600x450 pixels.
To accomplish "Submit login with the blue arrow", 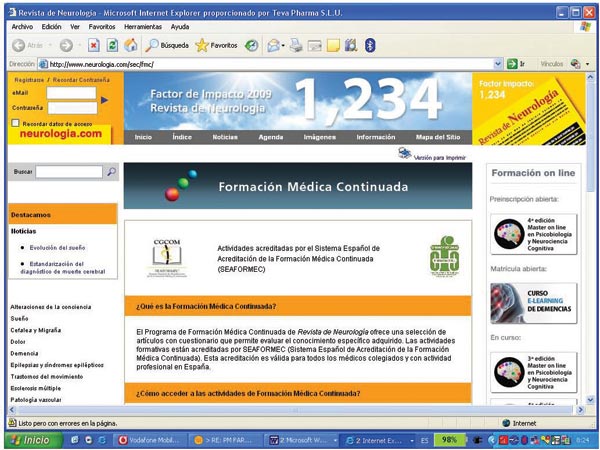I will point(104,100).
